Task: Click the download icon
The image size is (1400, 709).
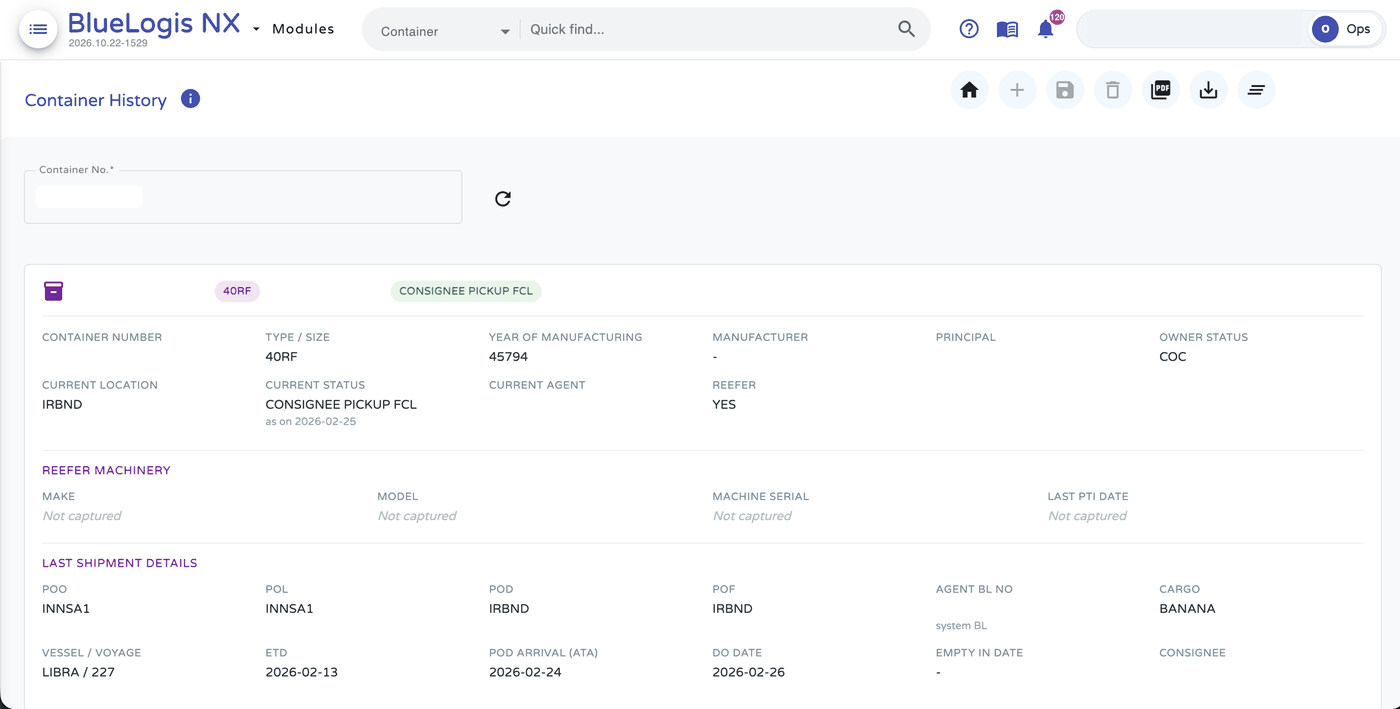Action: pyautogui.click(x=1209, y=90)
